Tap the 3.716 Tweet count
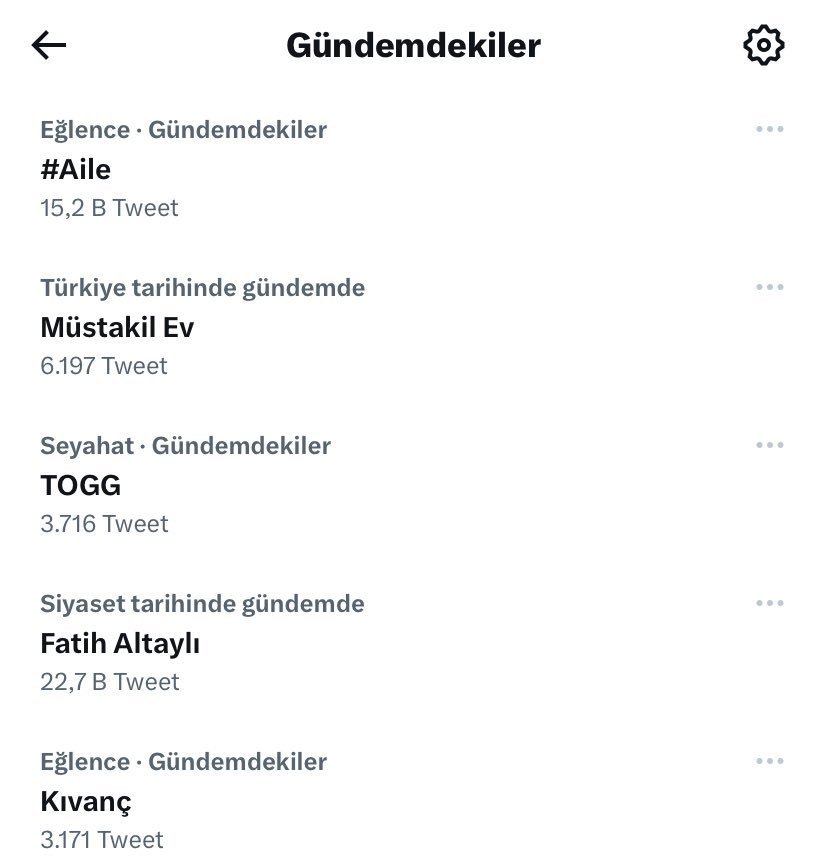Viewport: 828px width, 863px height. pyautogui.click(x=104, y=524)
